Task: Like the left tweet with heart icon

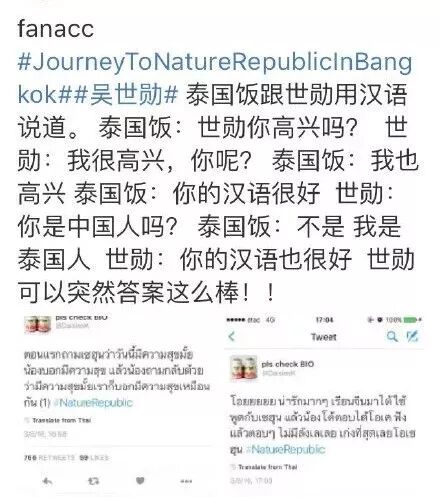Action: coord(140,480)
